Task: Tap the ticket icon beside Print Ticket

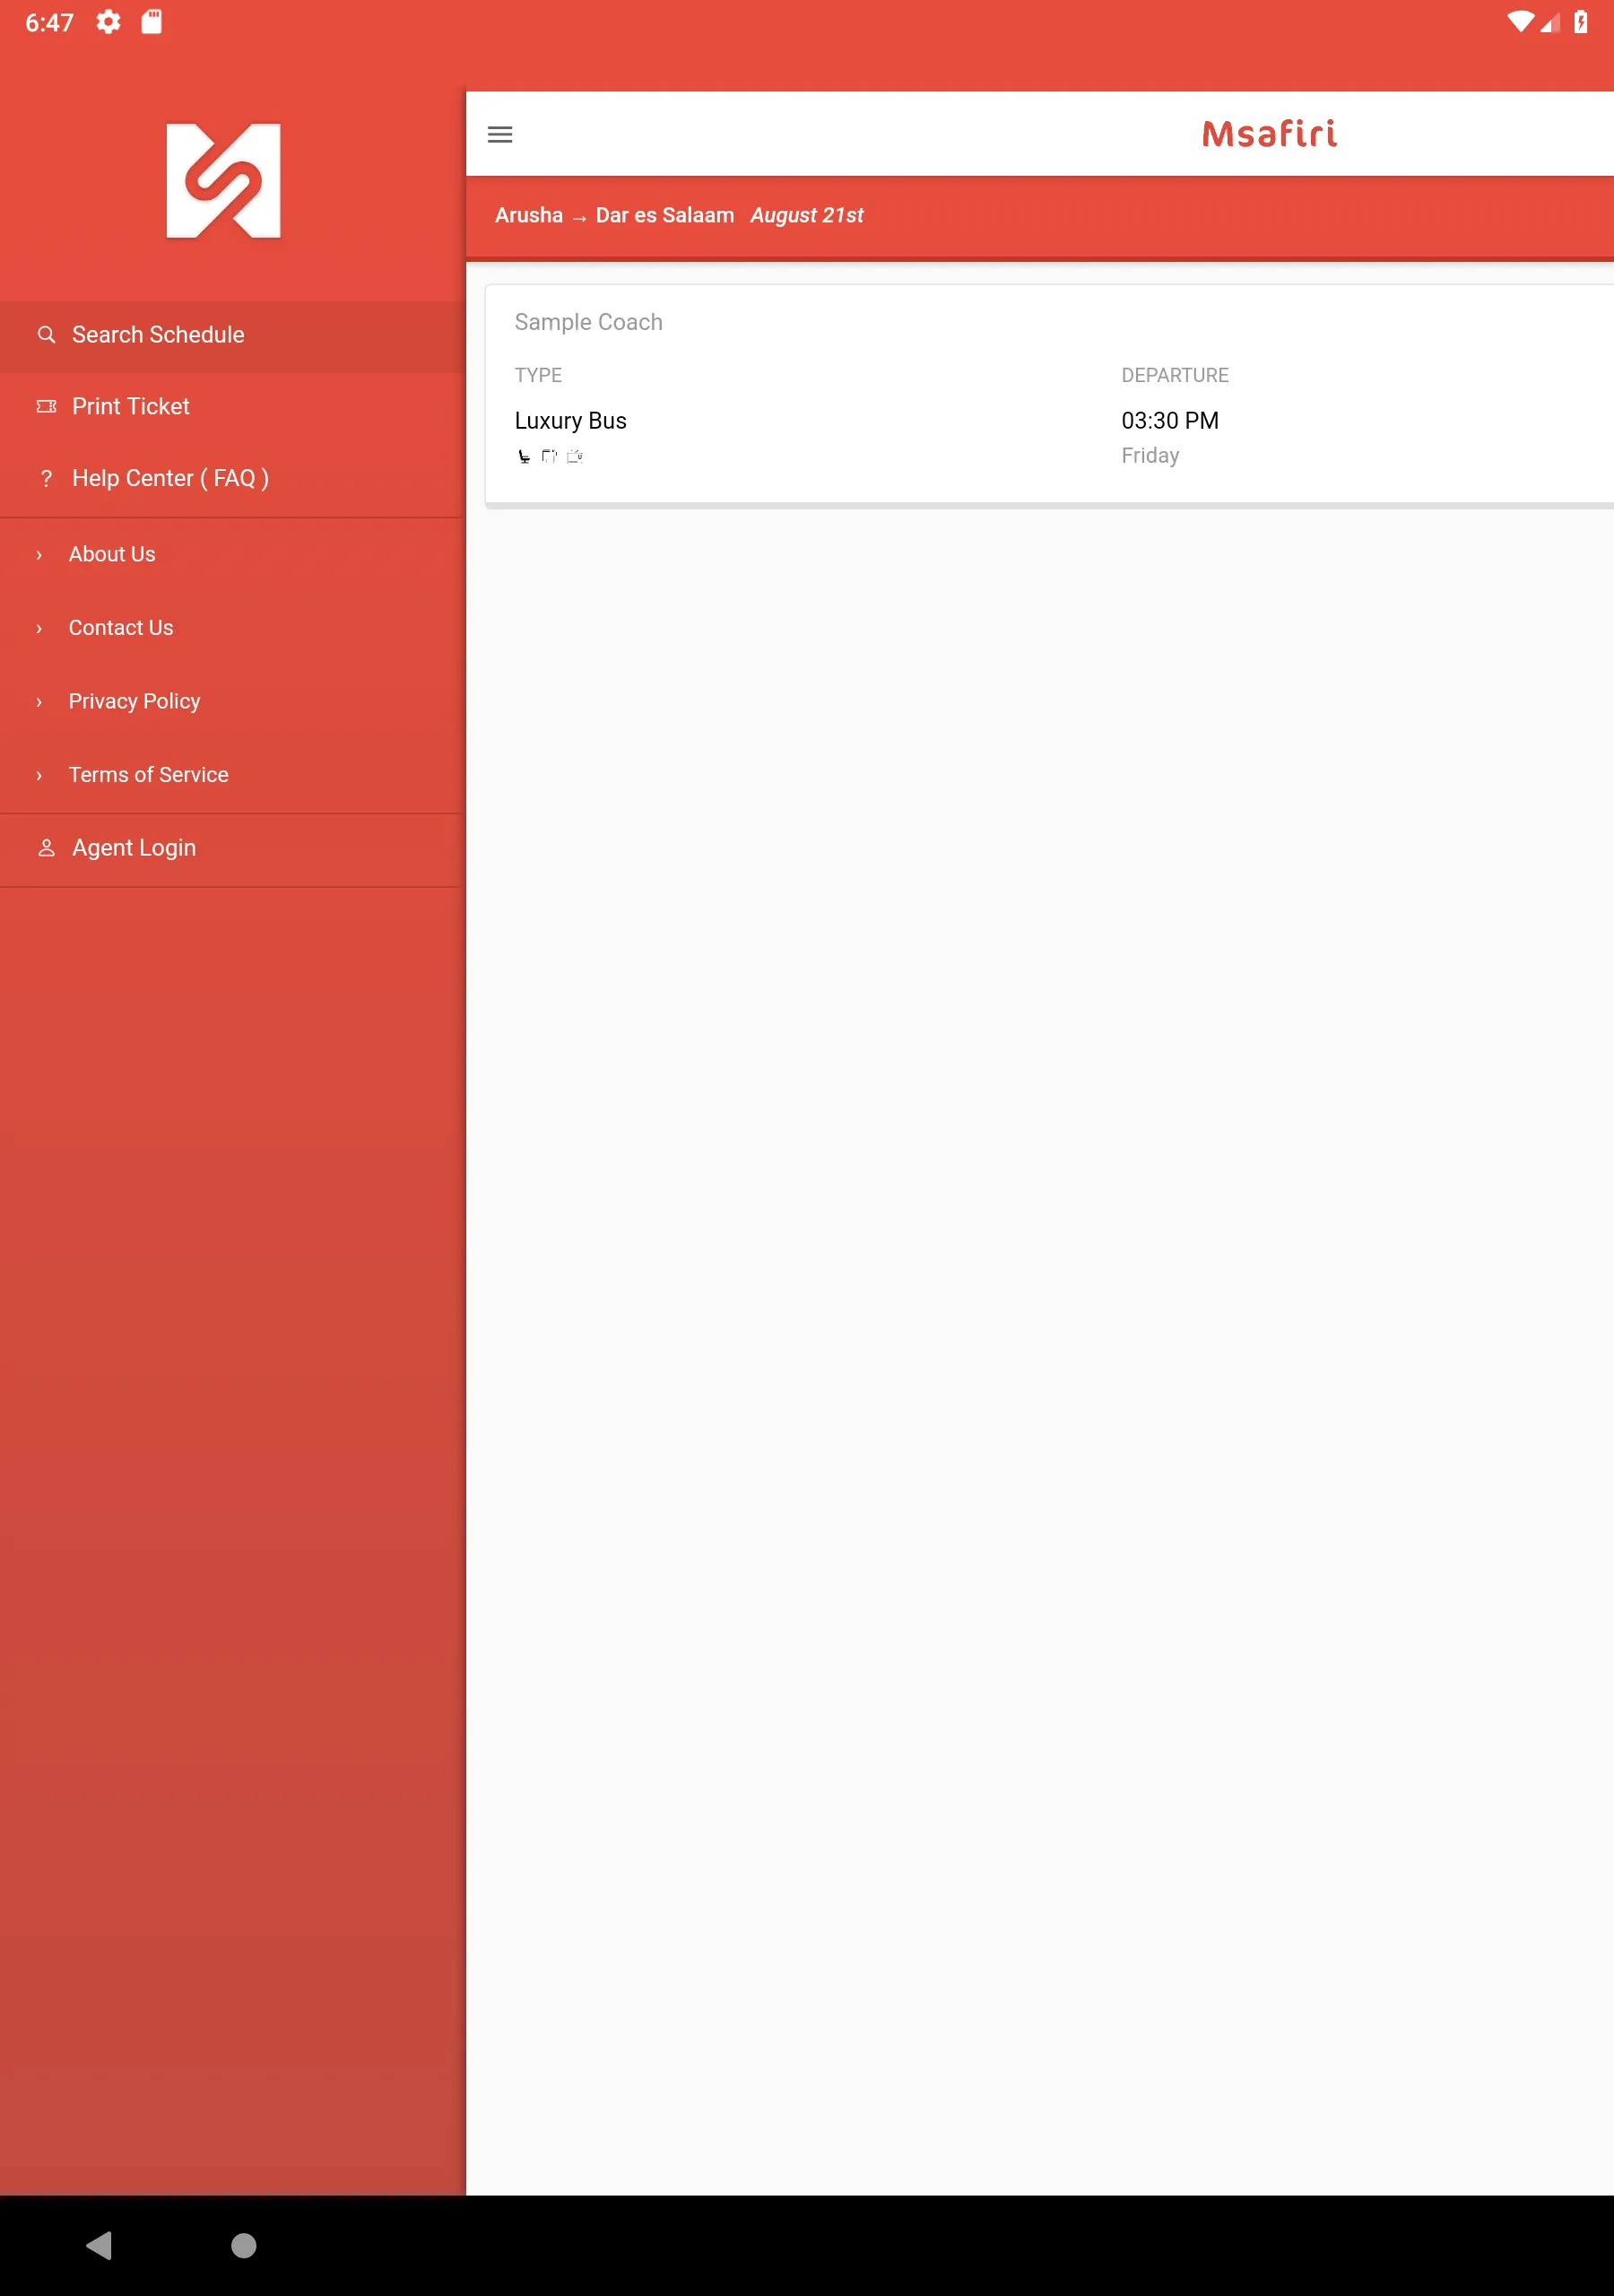Action: pyautogui.click(x=46, y=406)
